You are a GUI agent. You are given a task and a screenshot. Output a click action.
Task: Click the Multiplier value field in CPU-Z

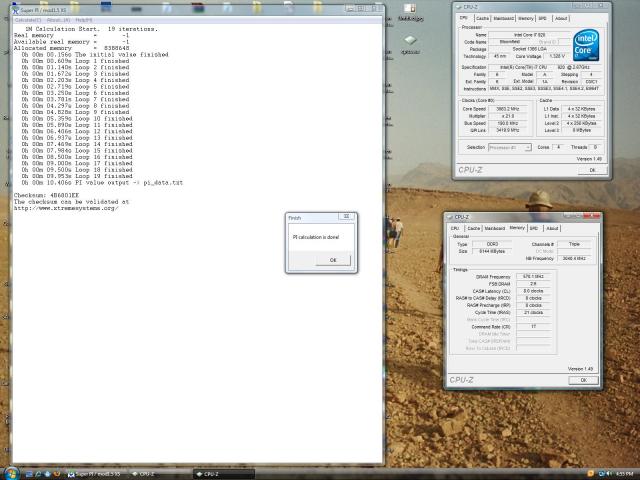tap(507, 116)
